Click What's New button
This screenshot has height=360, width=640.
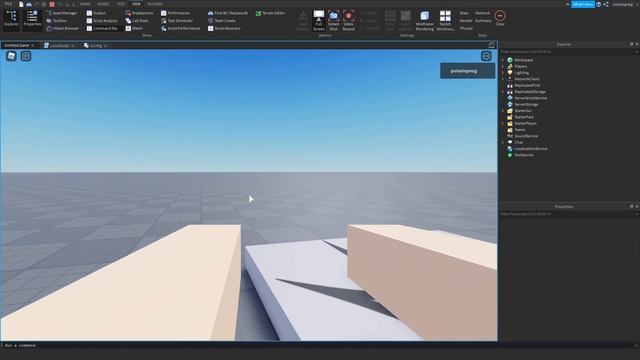tap(583, 4)
